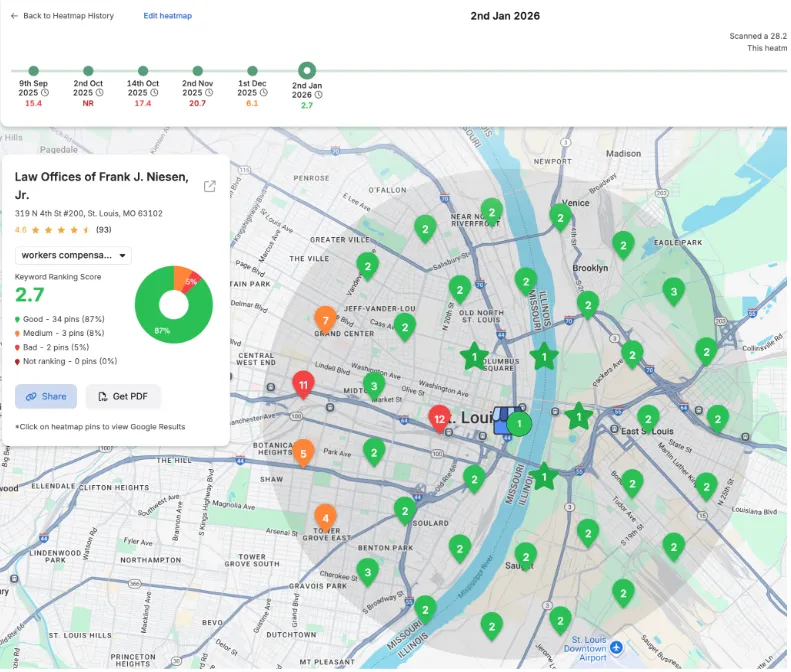Click green pin 3 near Cherokee St
Image resolution: width=791 pixels, height=672 pixels.
(368, 573)
